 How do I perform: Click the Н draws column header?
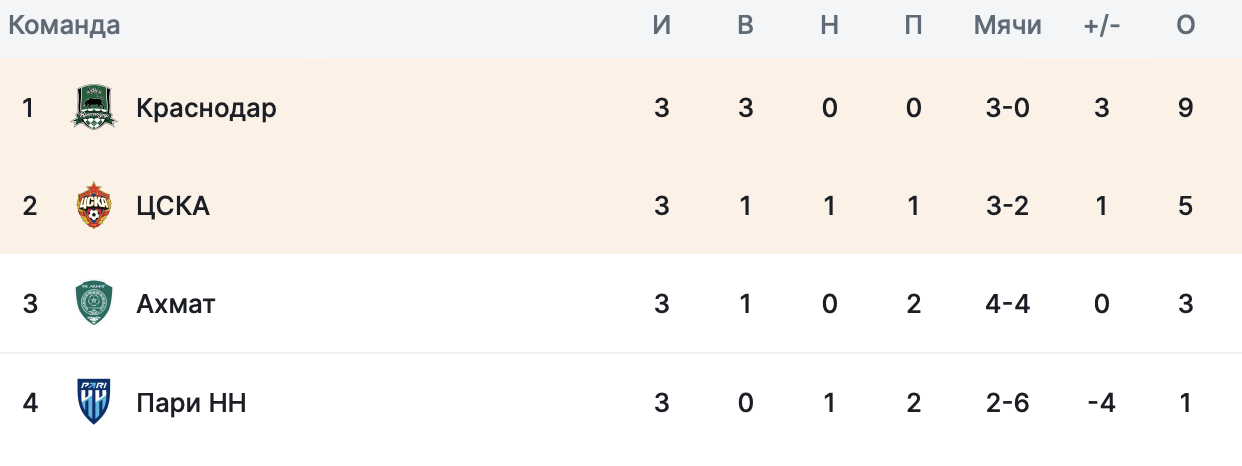[829, 26]
